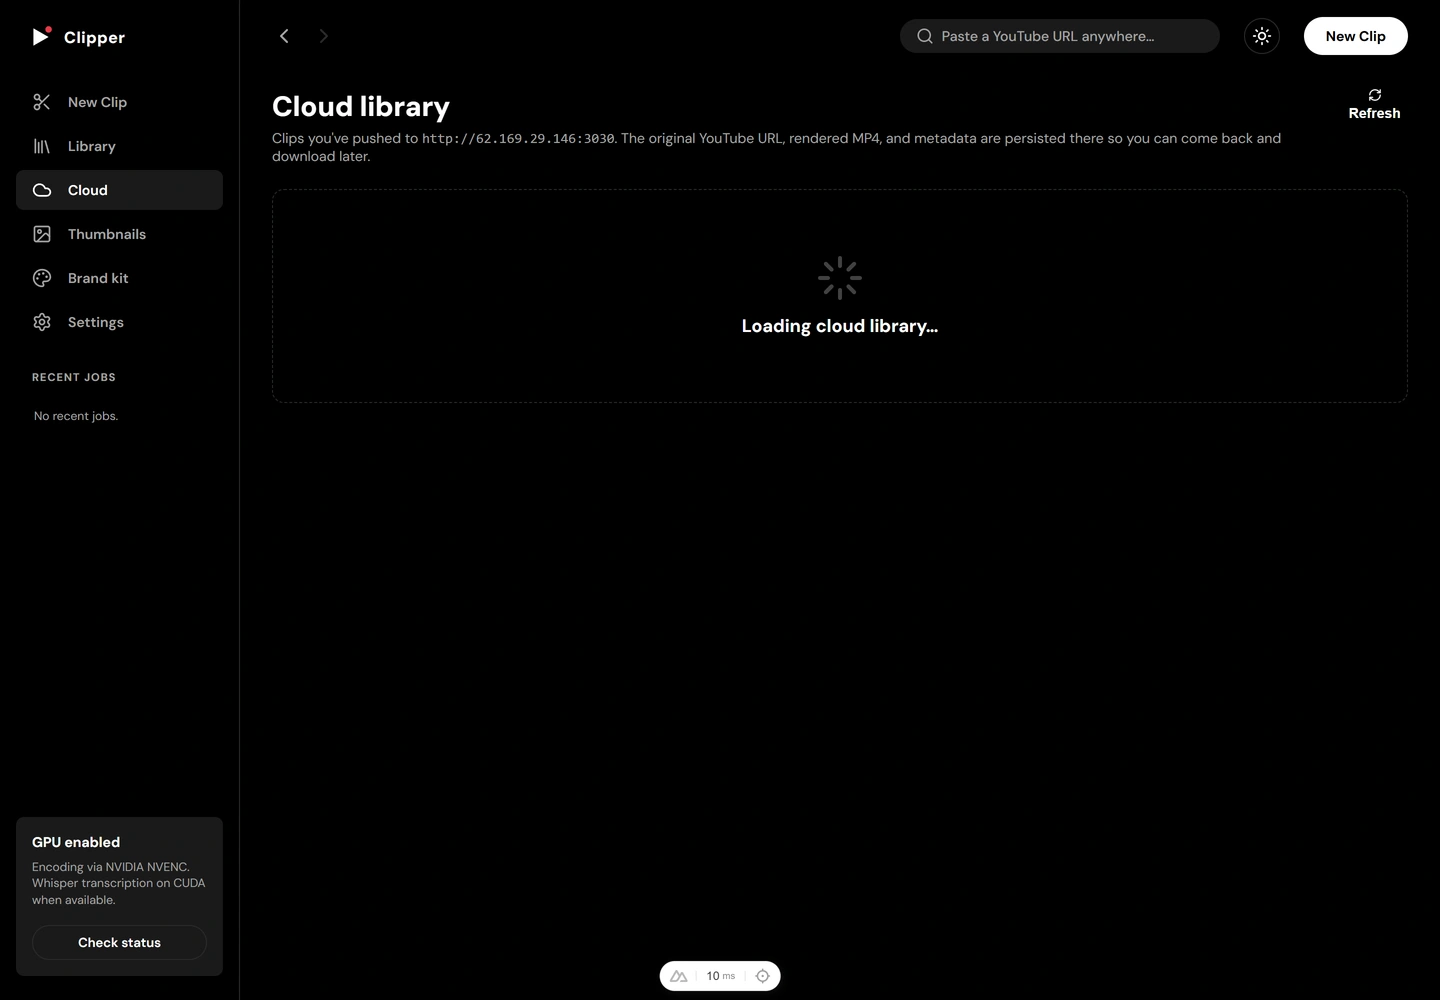The height and width of the screenshot is (1000, 1440).
Task: Focus the Paste a YouTube URL field
Action: pos(1060,36)
